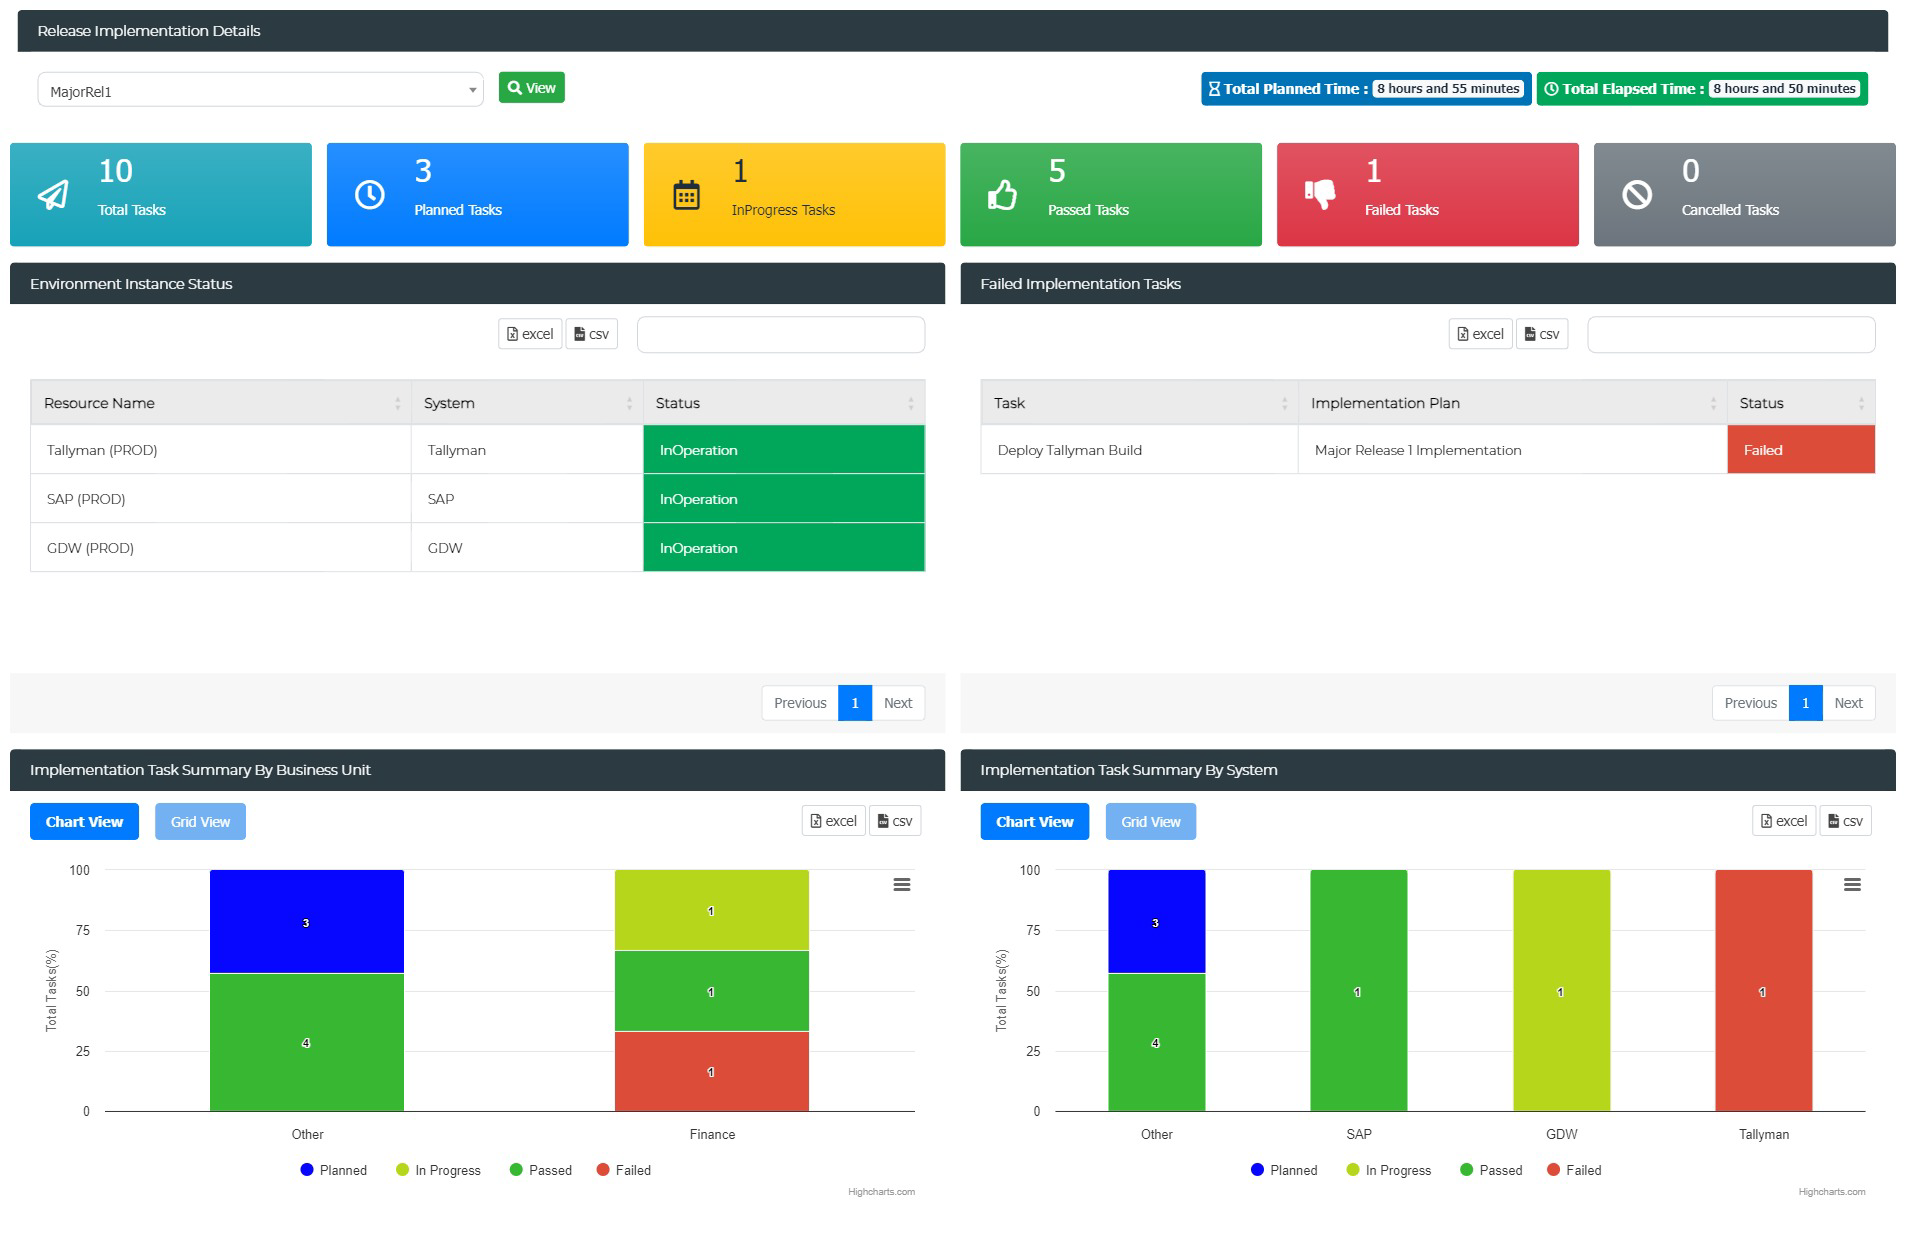Click the Tallyman (PROD) resource cell

[221, 450]
